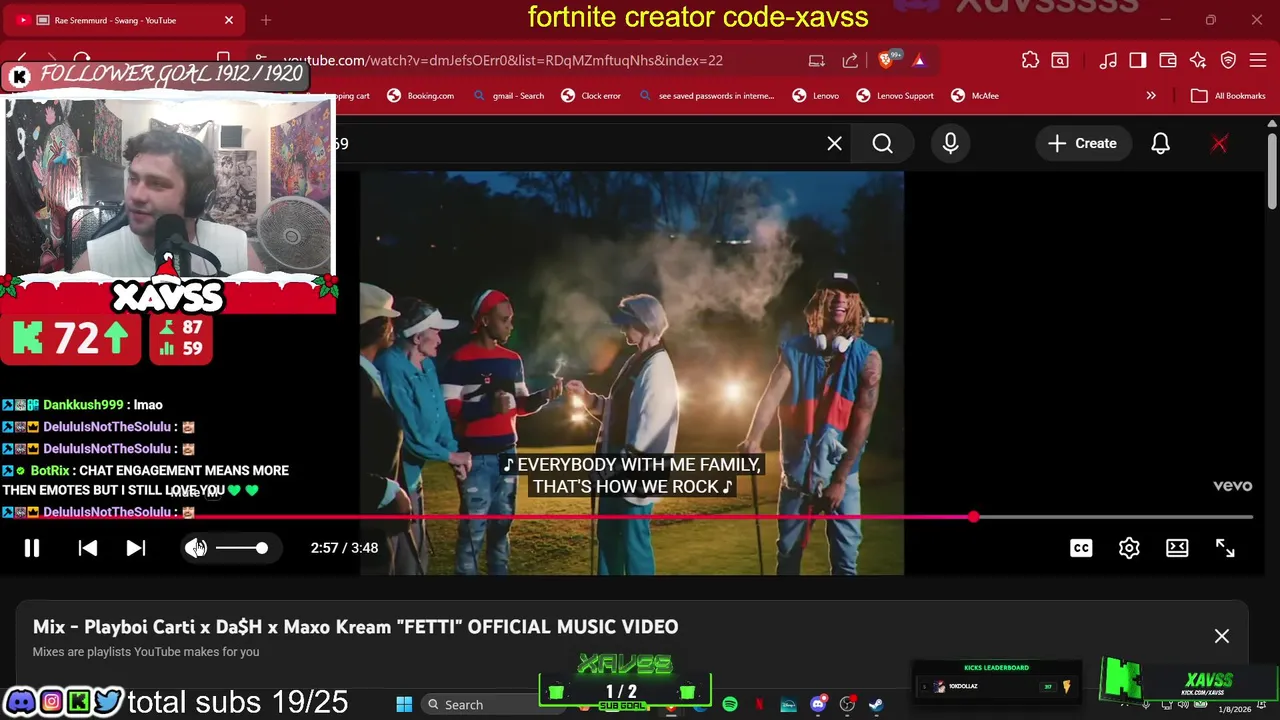Click the browser address bar URL
The height and width of the screenshot is (720, 1280).
coord(503,60)
